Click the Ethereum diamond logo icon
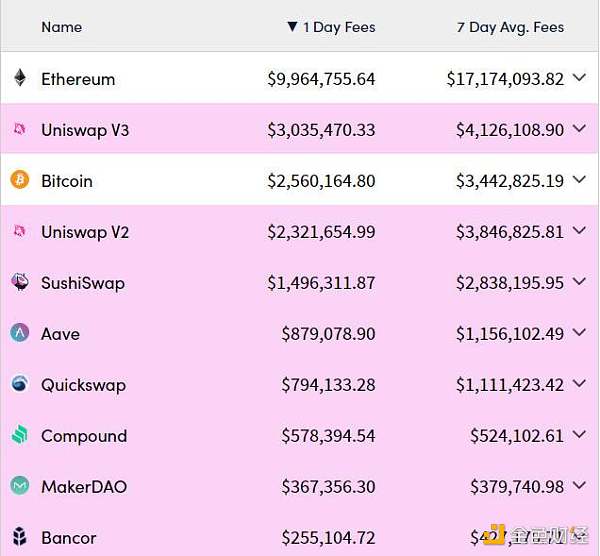The height and width of the screenshot is (556, 600). [20, 78]
